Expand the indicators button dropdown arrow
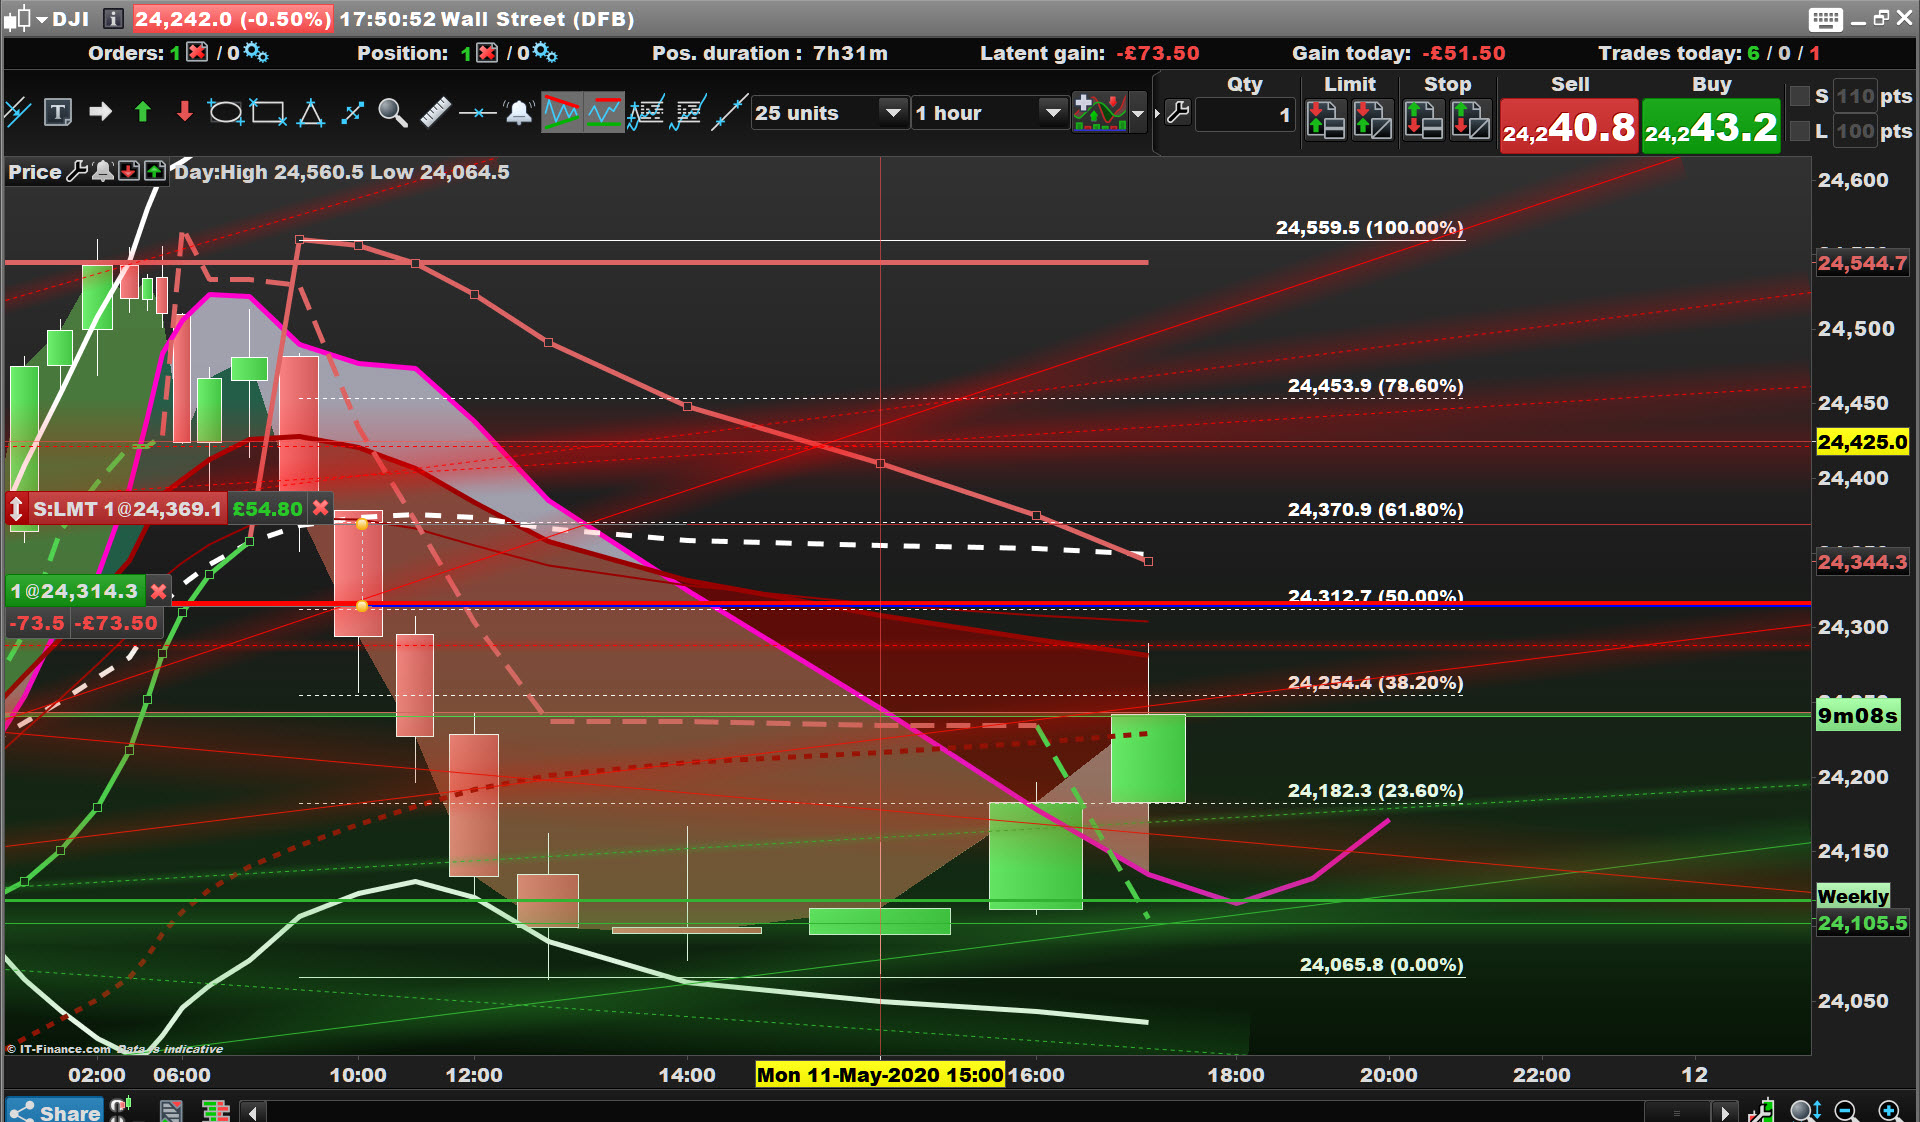The width and height of the screenshot is (1920, 1122). click(1138, 113)
